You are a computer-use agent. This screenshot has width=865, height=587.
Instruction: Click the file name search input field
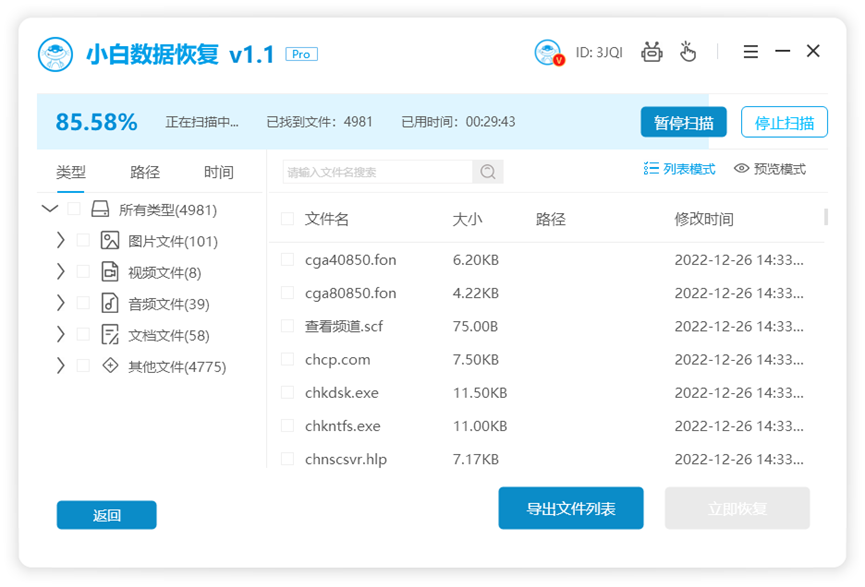pyautogui.click(x=378, y=172)
